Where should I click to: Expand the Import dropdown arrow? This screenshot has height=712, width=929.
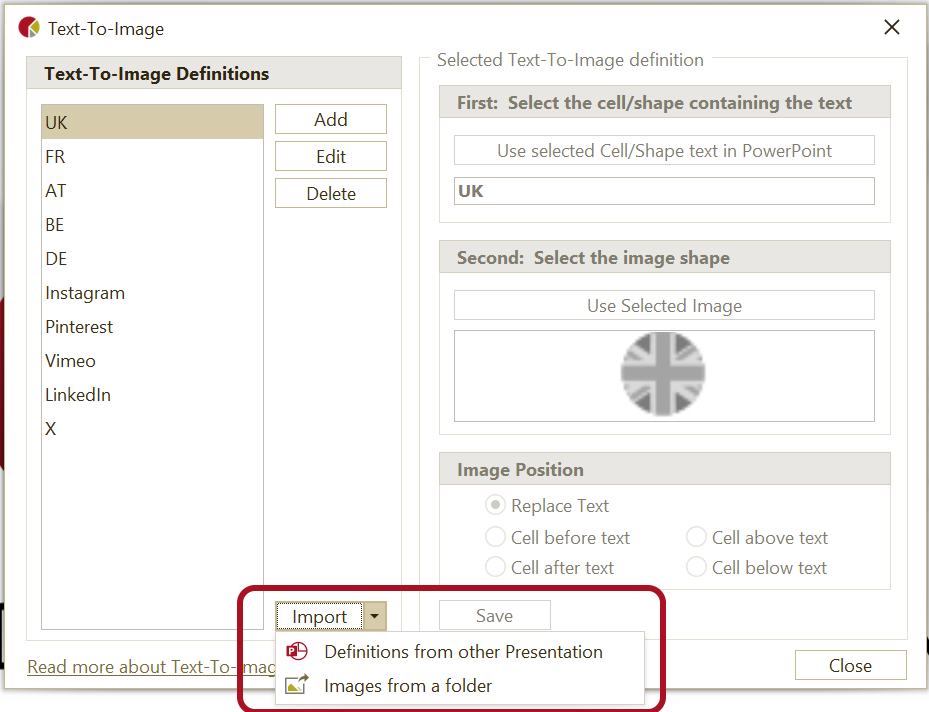375,617
